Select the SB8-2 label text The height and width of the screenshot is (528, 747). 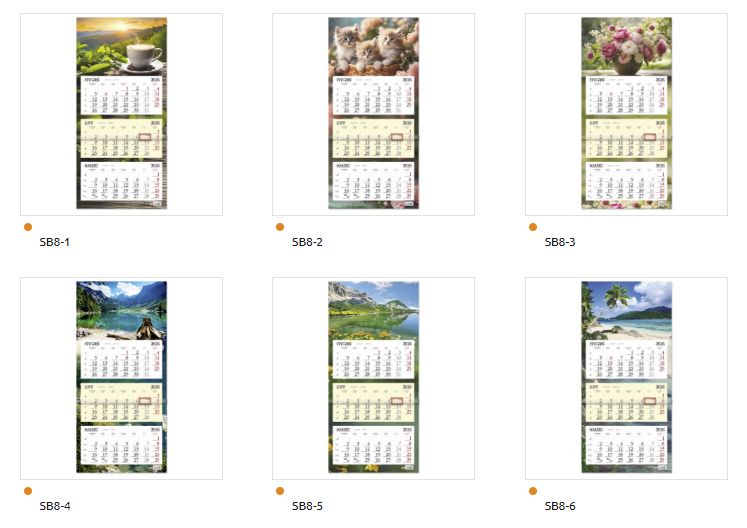click(307, 242)
